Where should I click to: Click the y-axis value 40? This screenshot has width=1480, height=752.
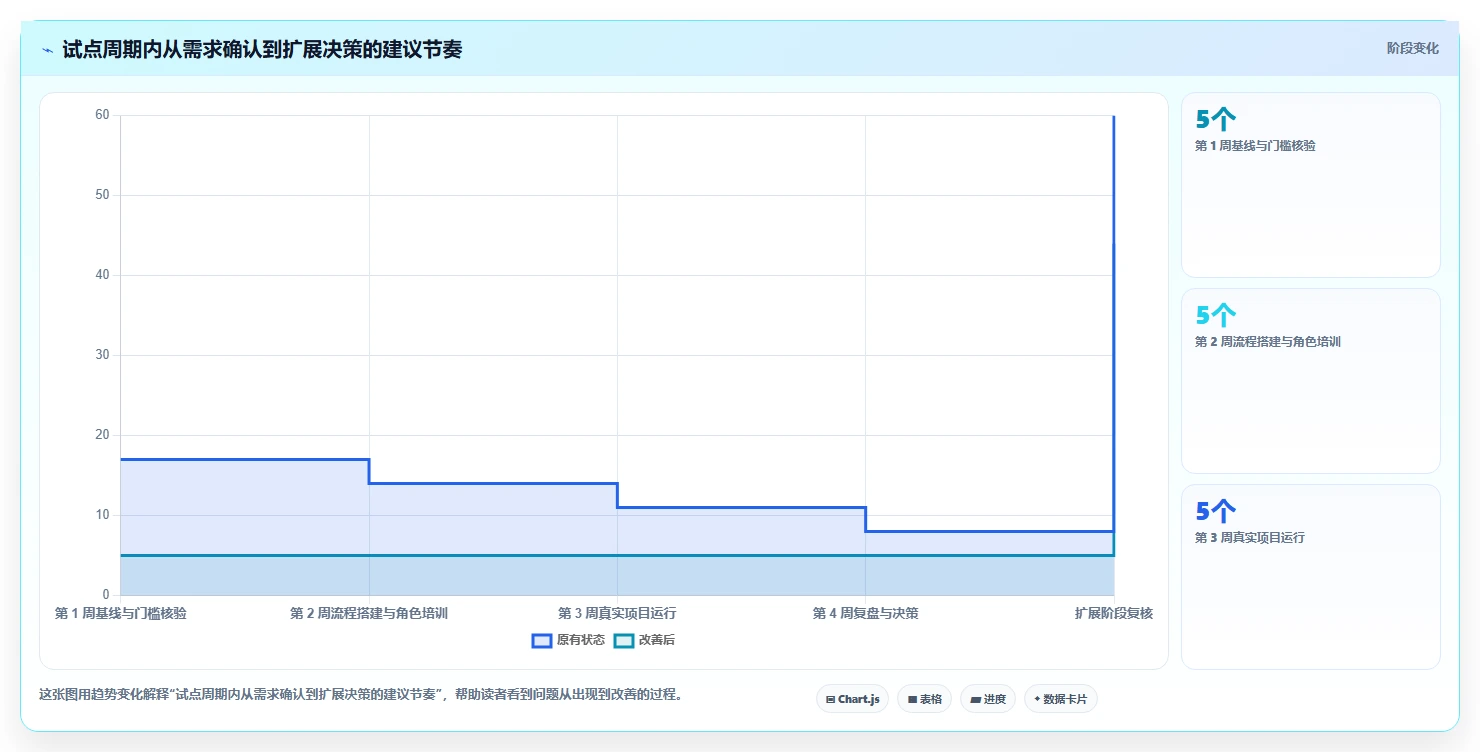pos(102,275)
